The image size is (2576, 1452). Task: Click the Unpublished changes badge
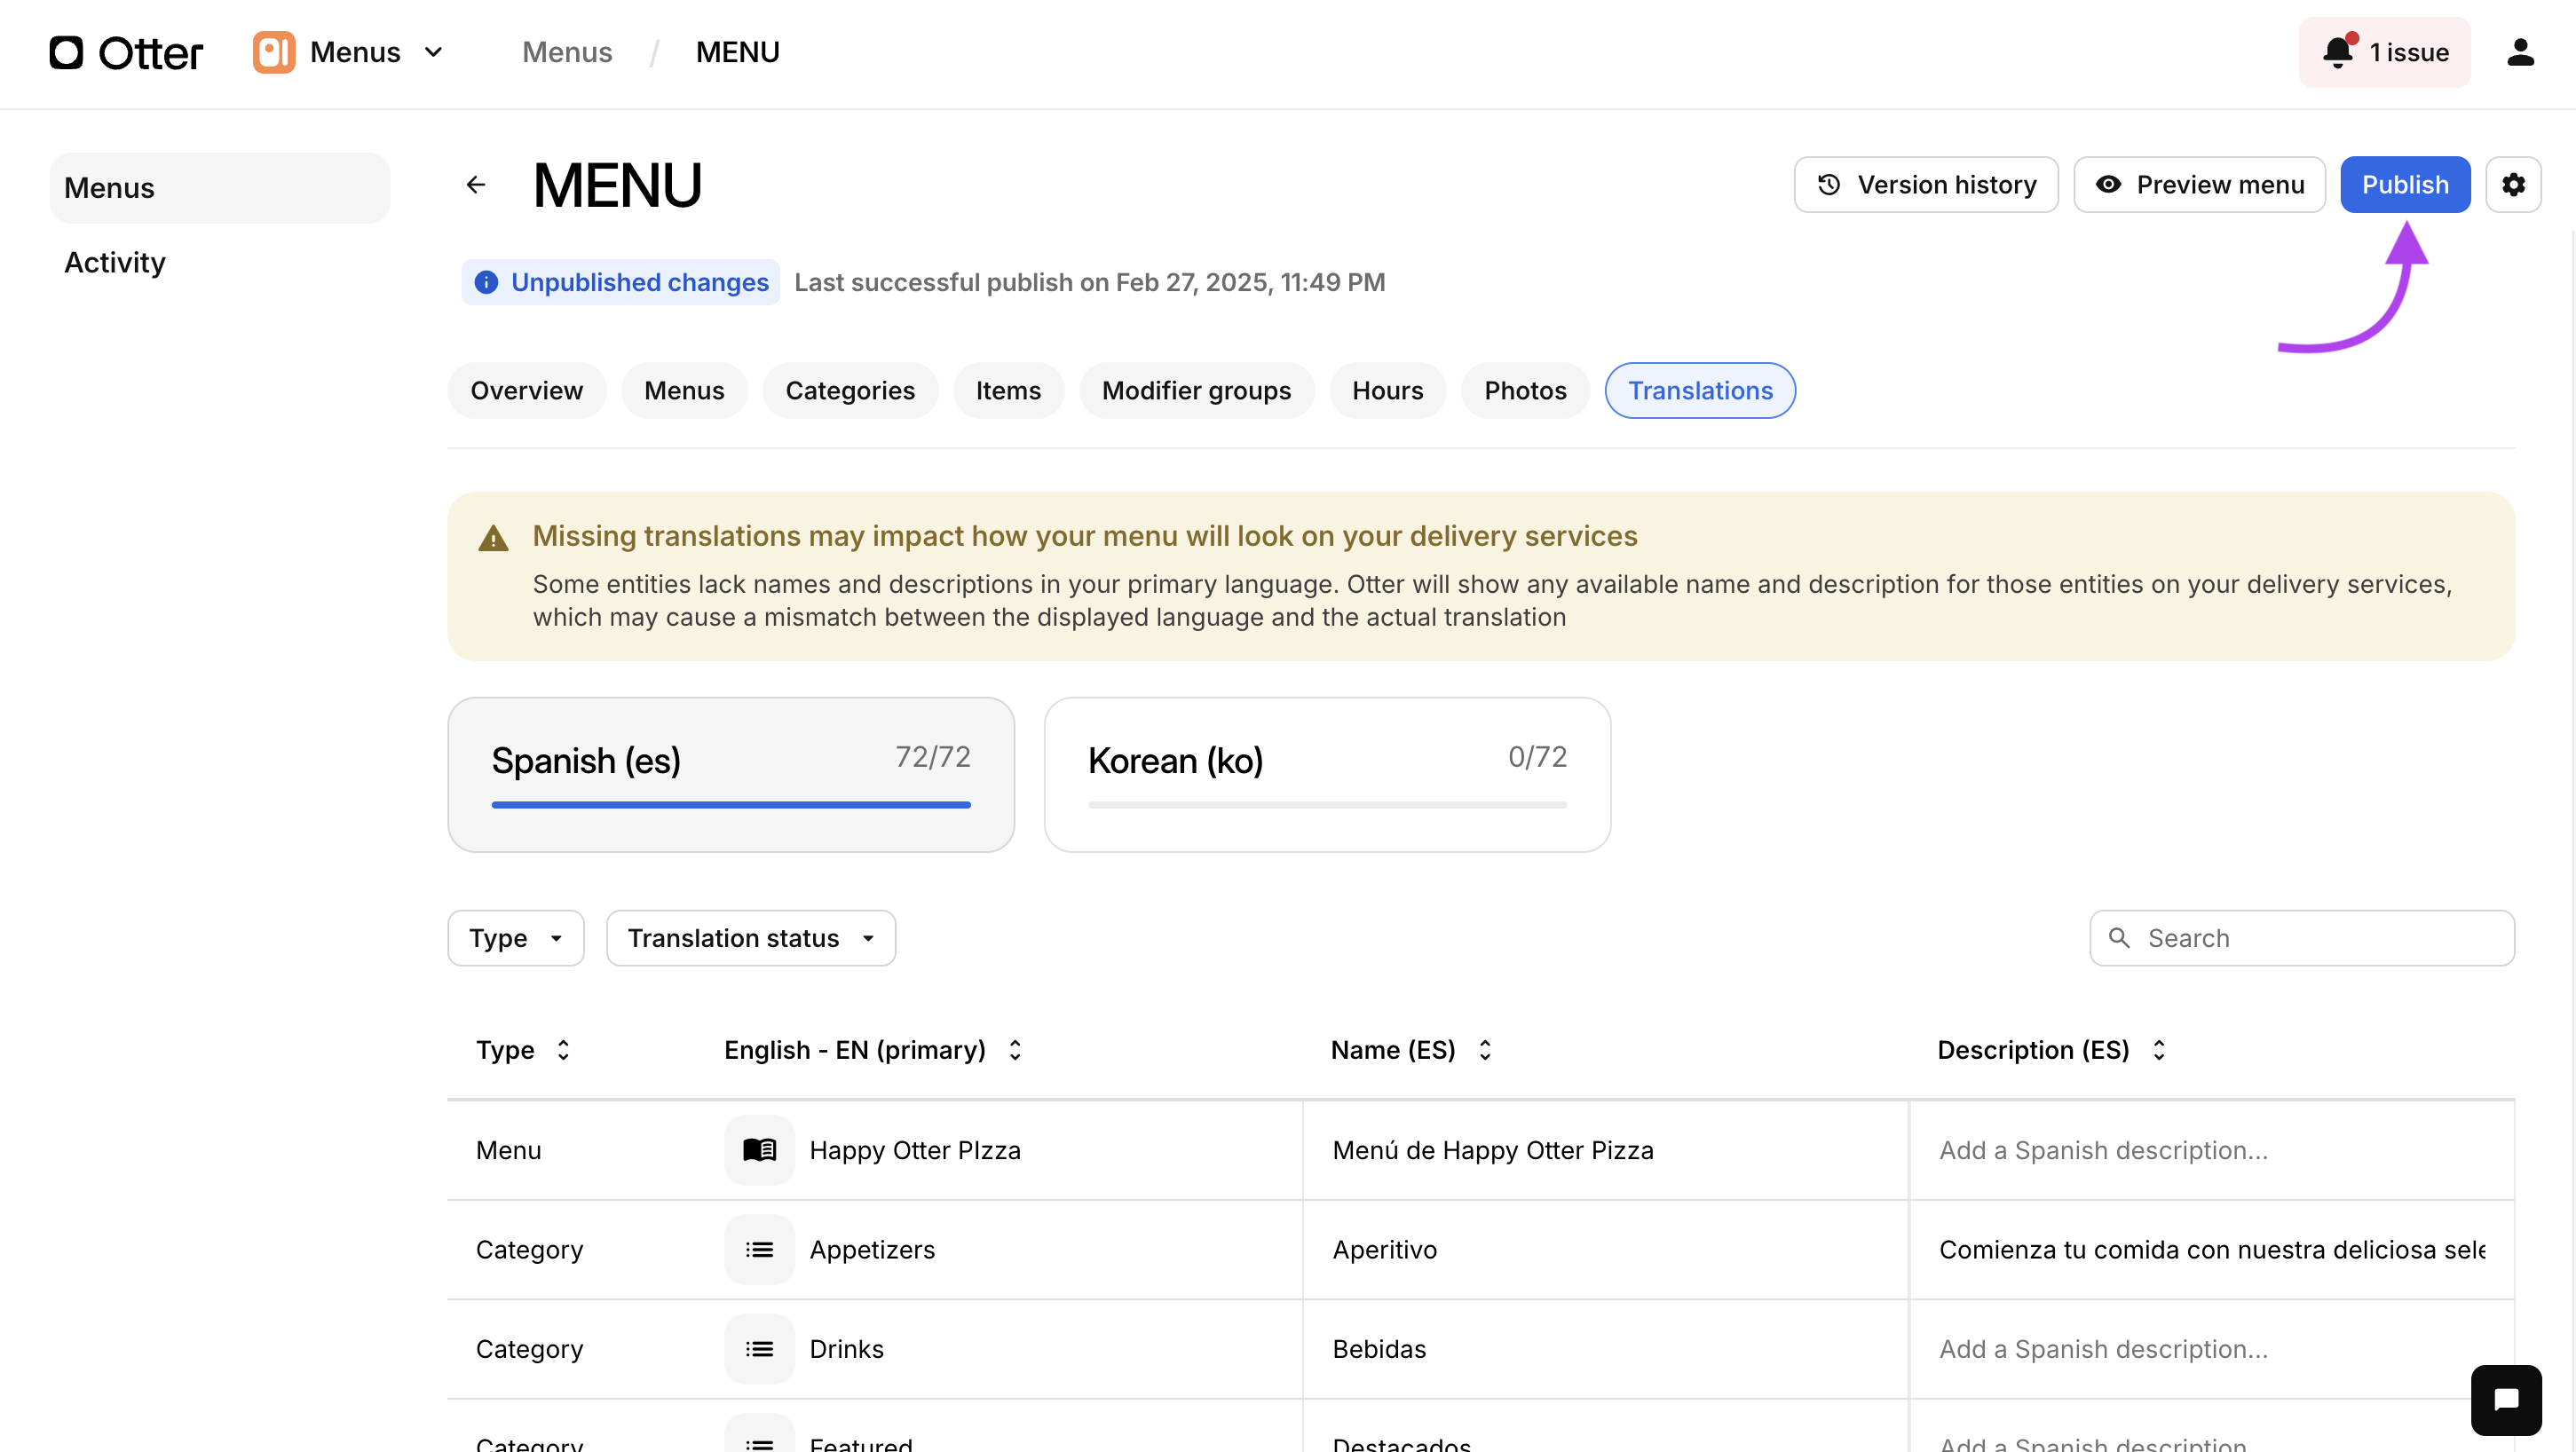(x=620, y=283)
